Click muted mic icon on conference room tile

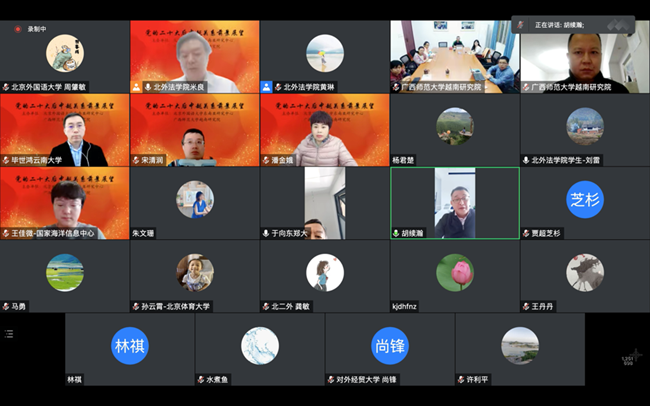396,87
